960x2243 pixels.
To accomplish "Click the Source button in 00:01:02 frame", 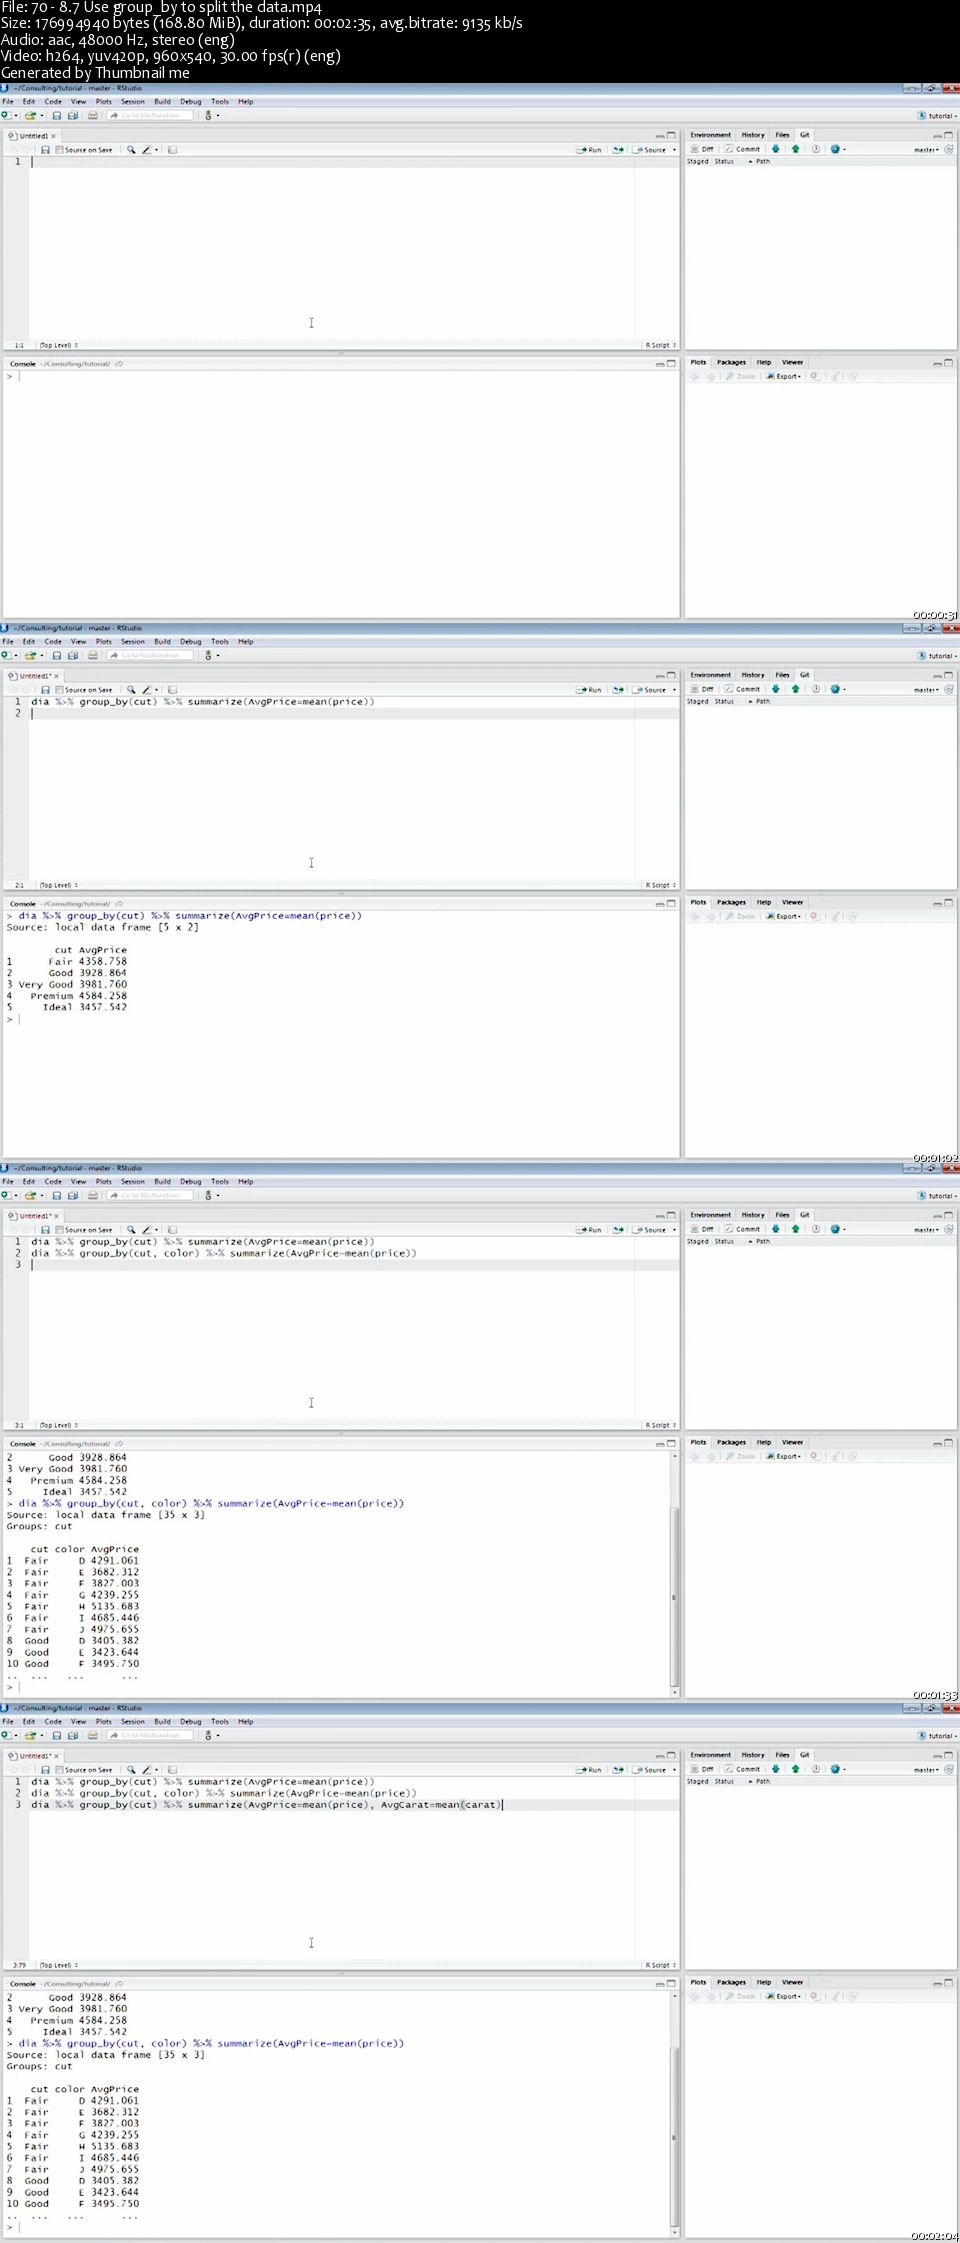I will coord(650,690).
